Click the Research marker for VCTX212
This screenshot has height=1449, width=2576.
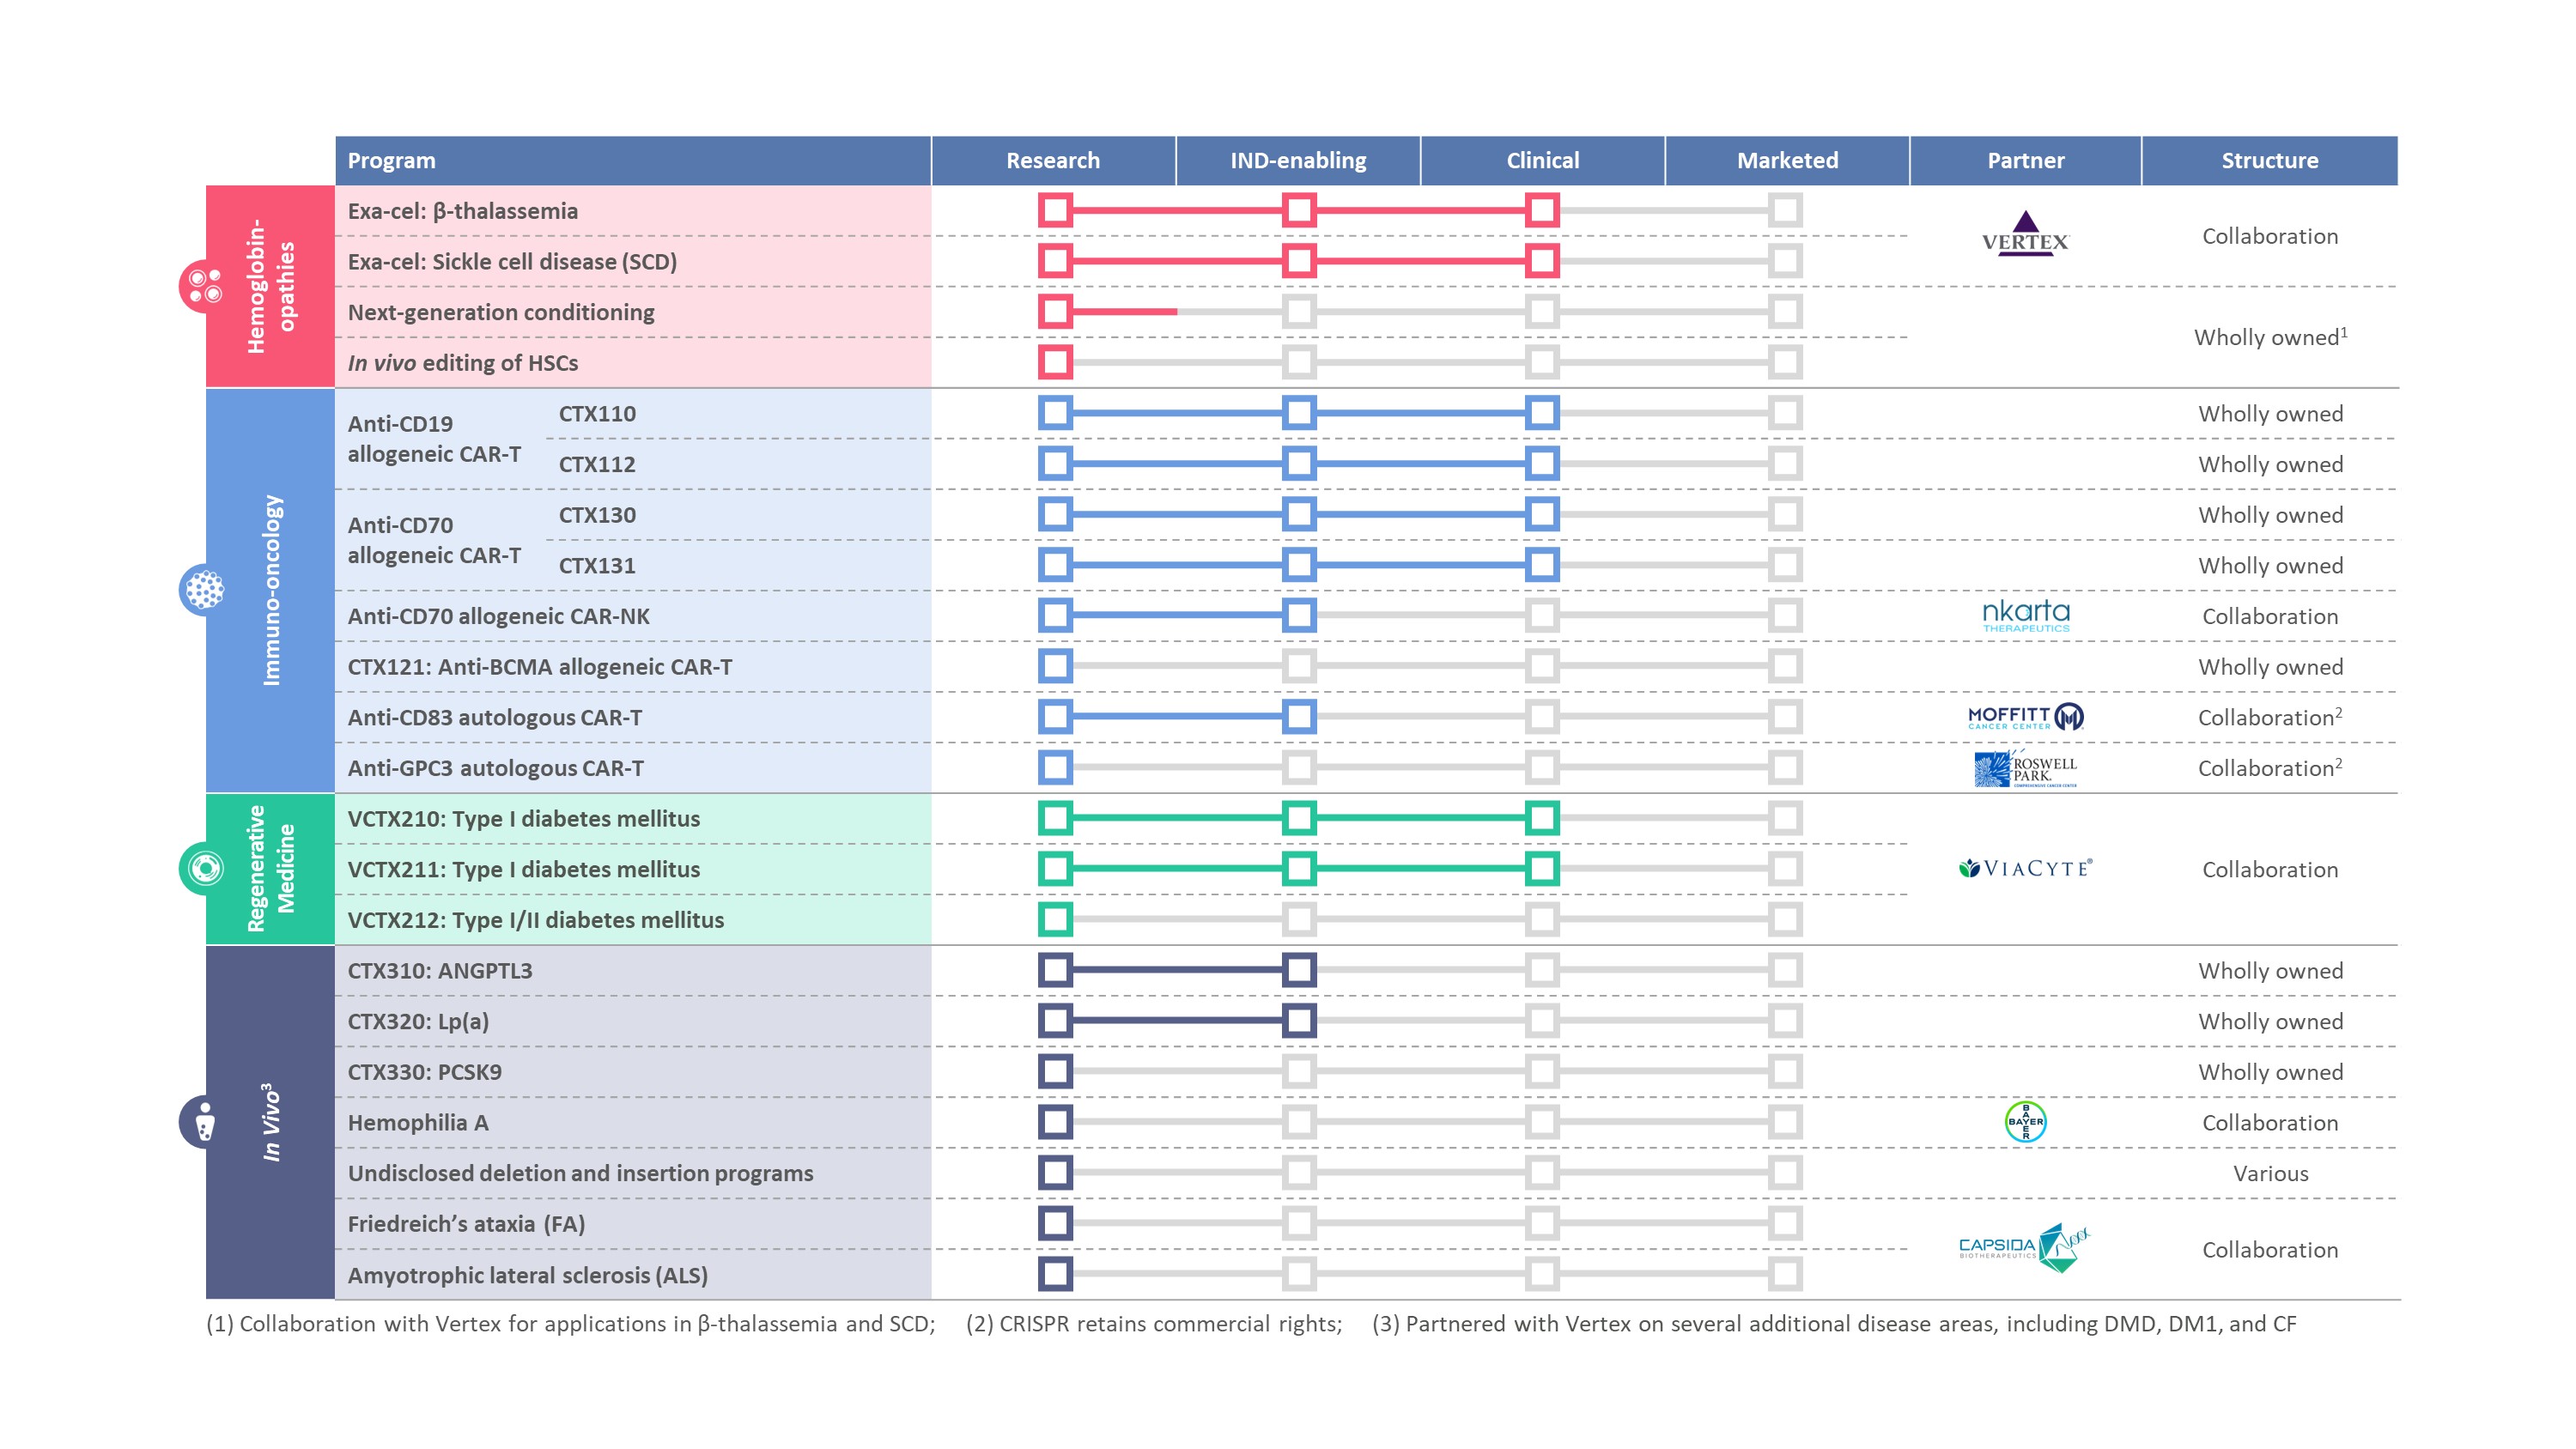tap(1055, 919)
